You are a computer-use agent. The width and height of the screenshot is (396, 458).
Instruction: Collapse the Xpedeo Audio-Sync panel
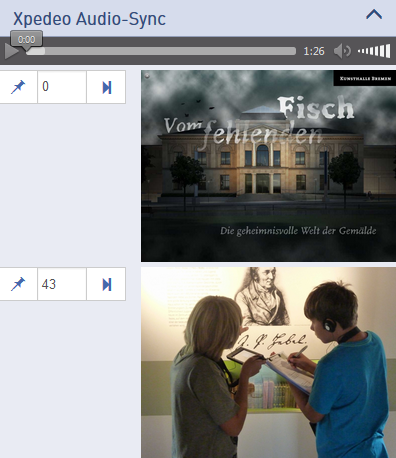tap(374, 15)
